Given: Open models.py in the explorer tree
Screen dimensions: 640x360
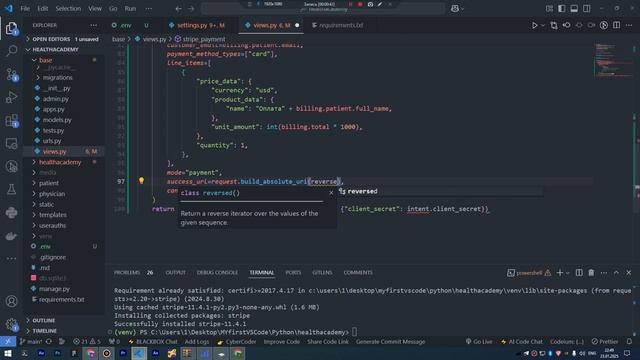Looking at the screenshot, I should coord(57,120).
